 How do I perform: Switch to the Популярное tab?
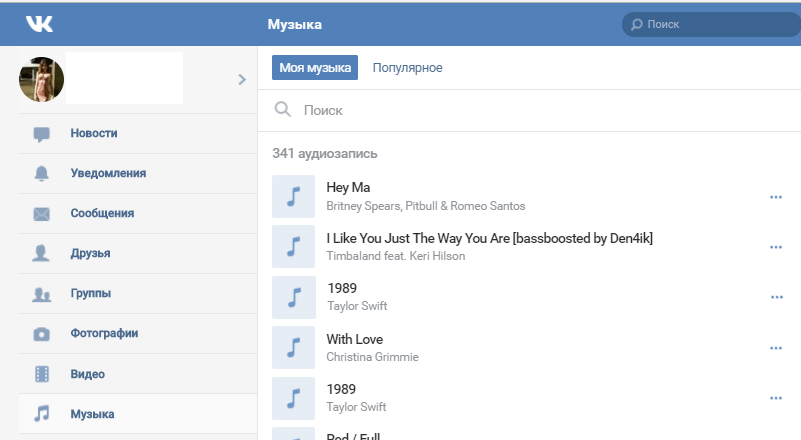coord(407,68)
